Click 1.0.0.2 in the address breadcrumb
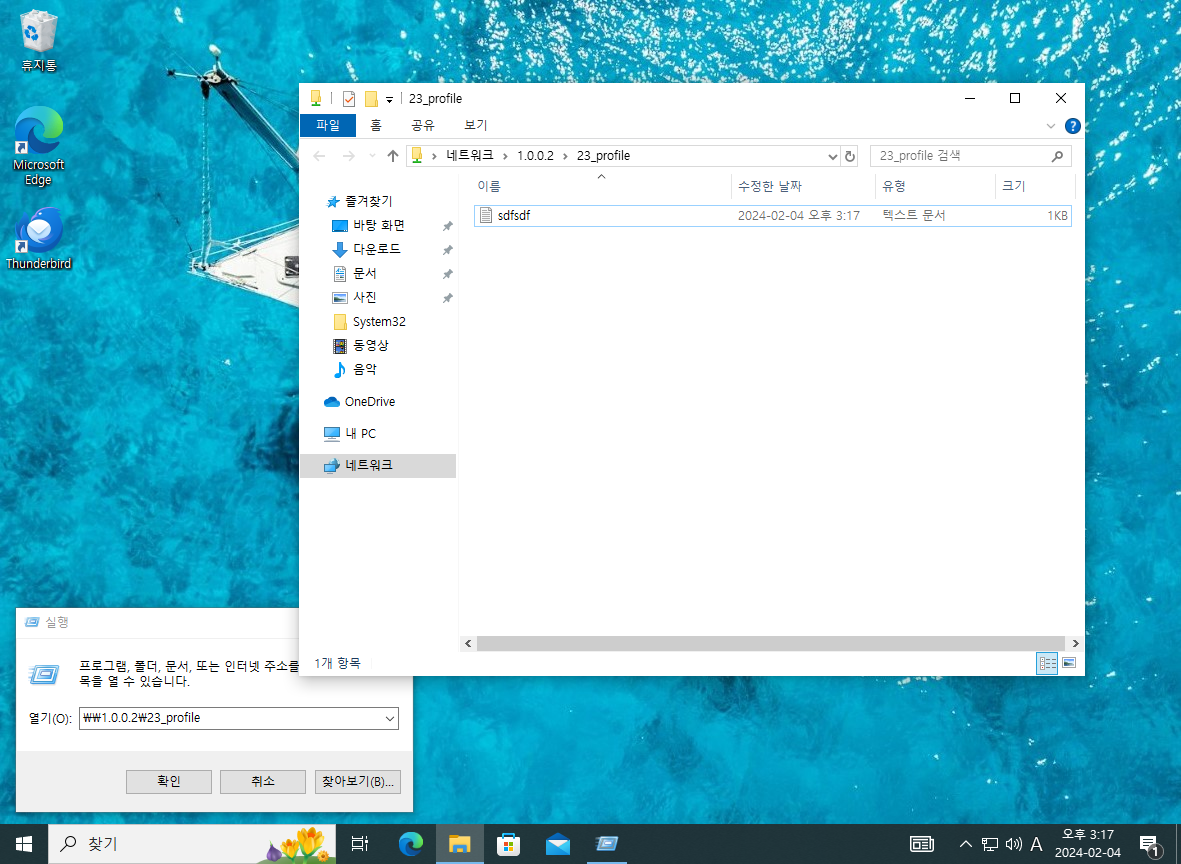The image size is (1181, 864). [x=536, y=156]
